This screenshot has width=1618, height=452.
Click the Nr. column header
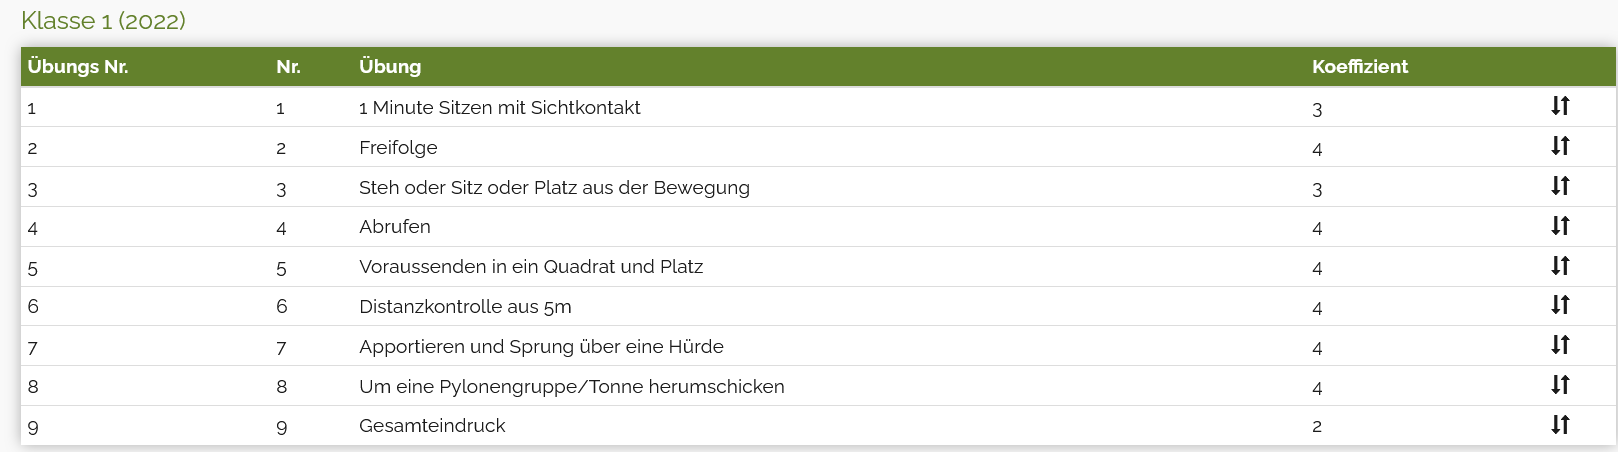[x=288, y=67]
